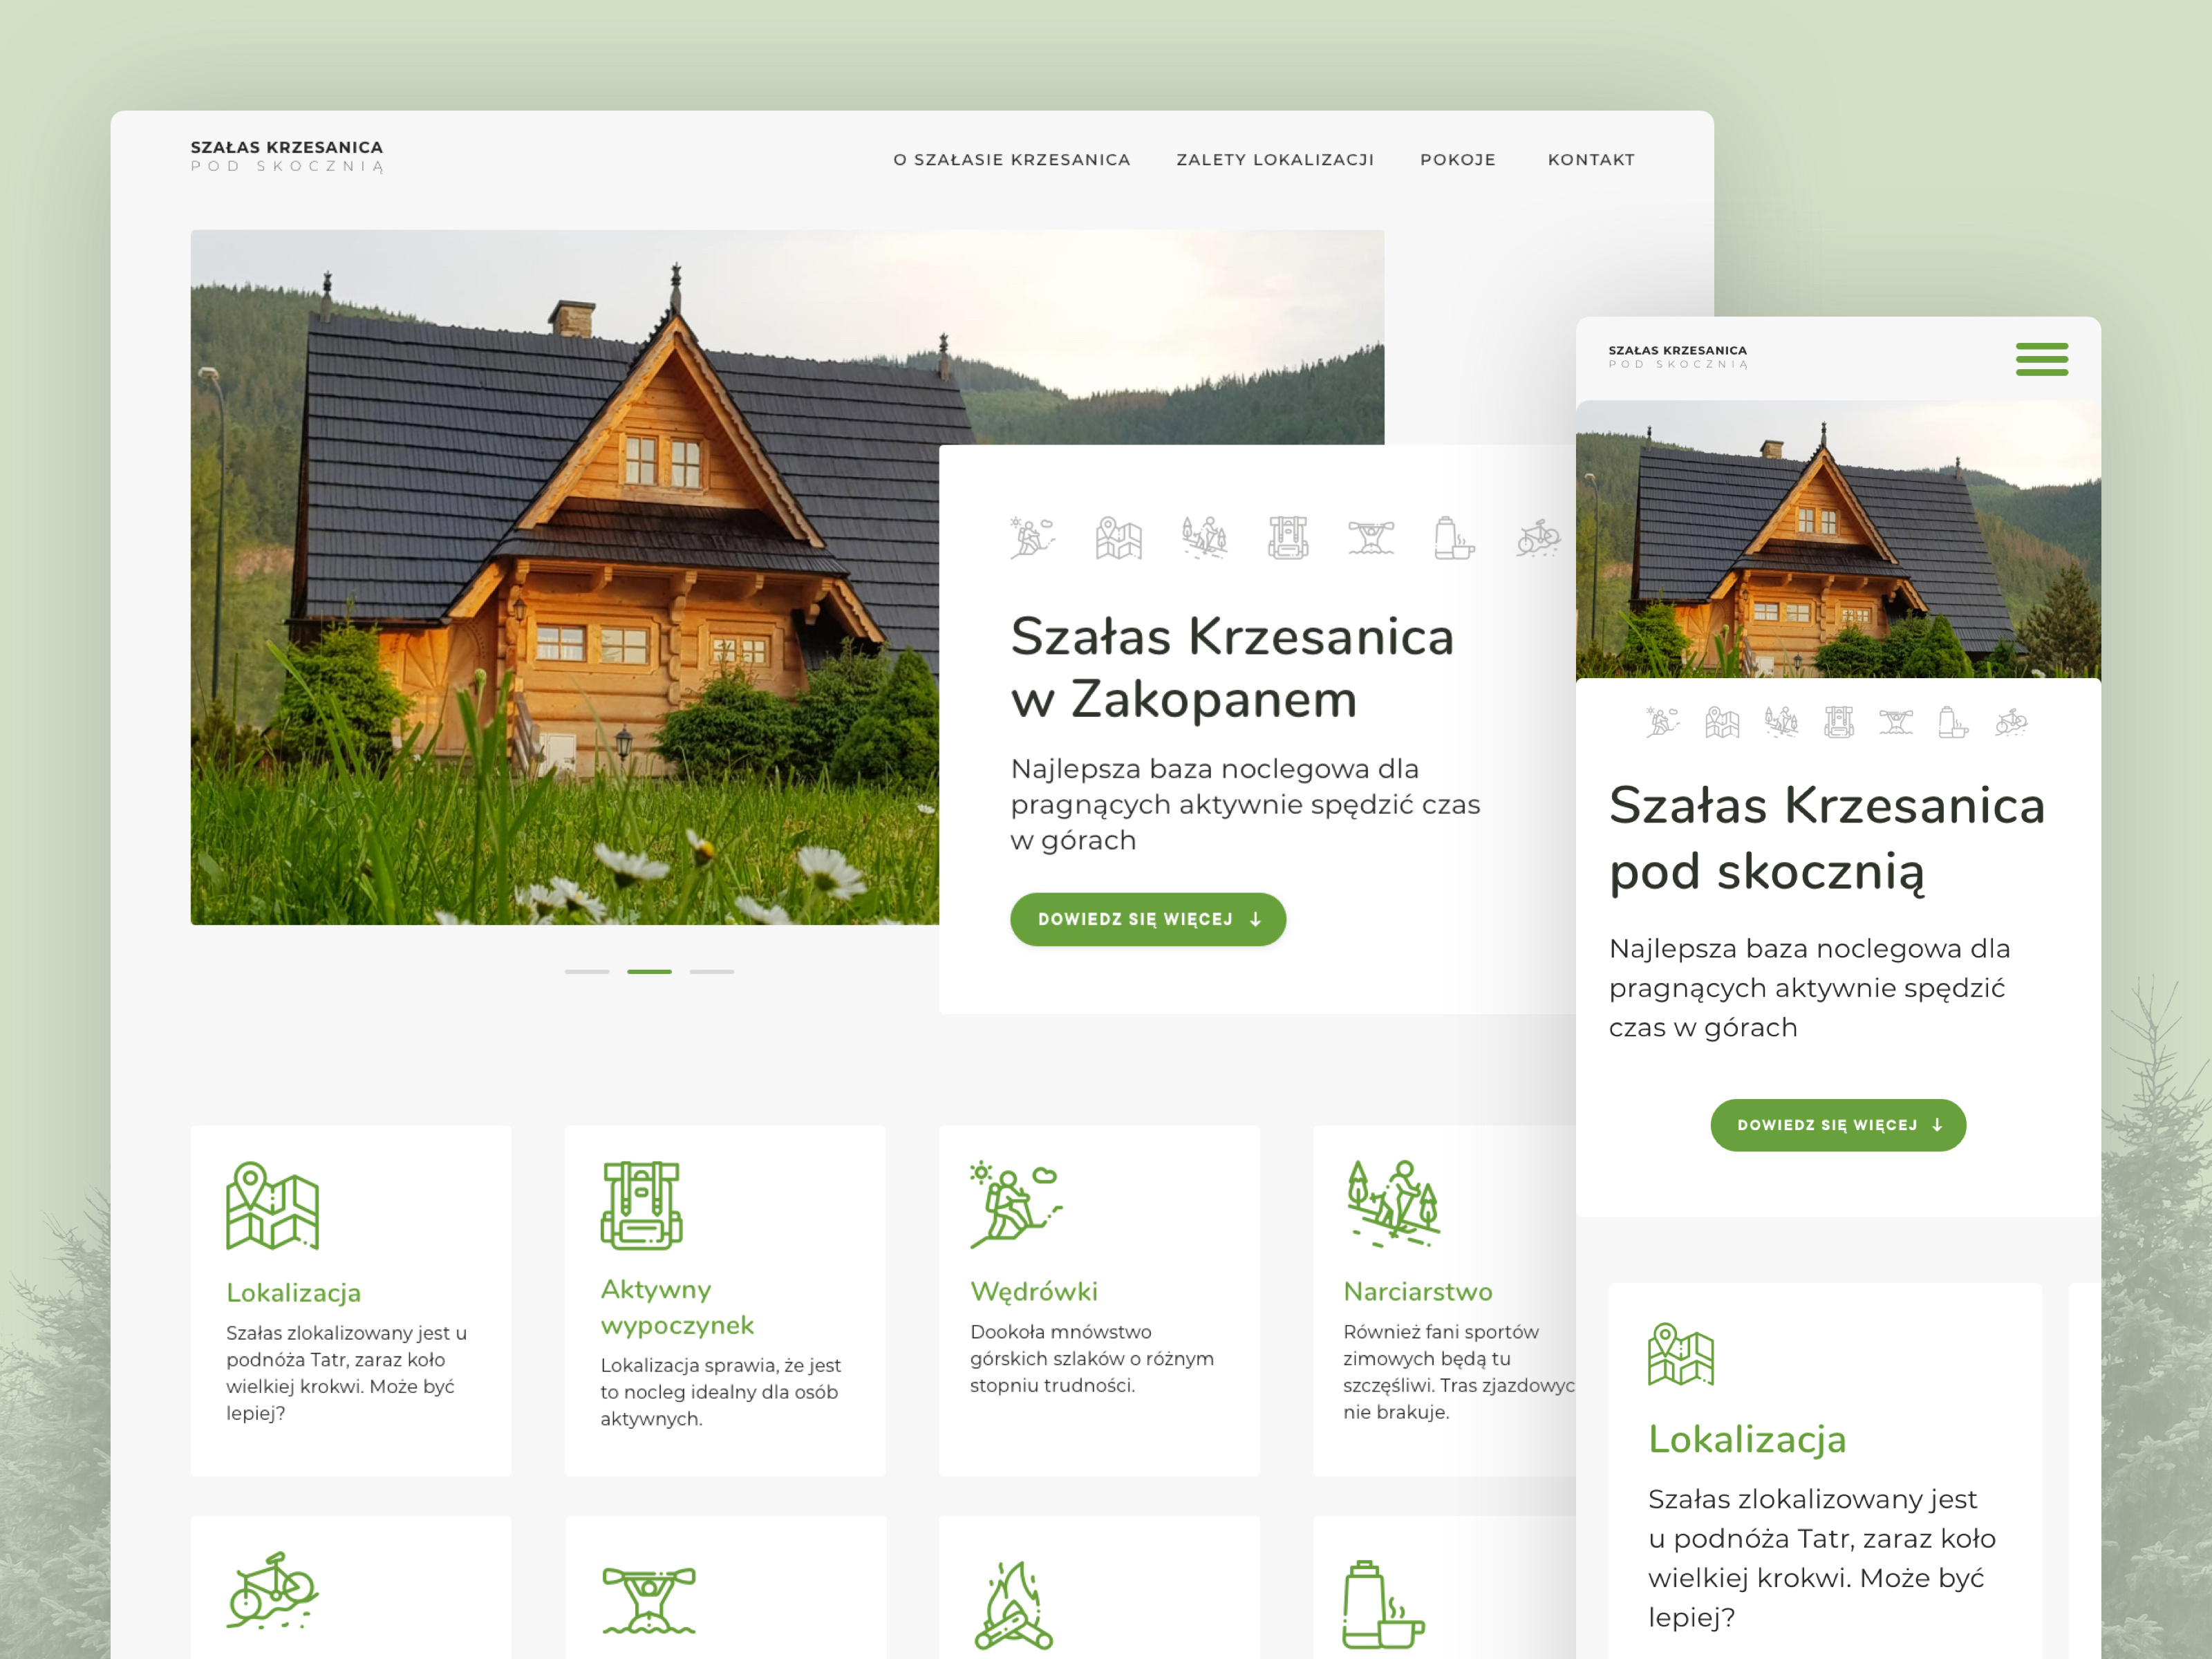Click green backpack icon above Aktywny wypoczynek
The width and height of the screenshot is (2212, 1659).
tap(641, 1205)
